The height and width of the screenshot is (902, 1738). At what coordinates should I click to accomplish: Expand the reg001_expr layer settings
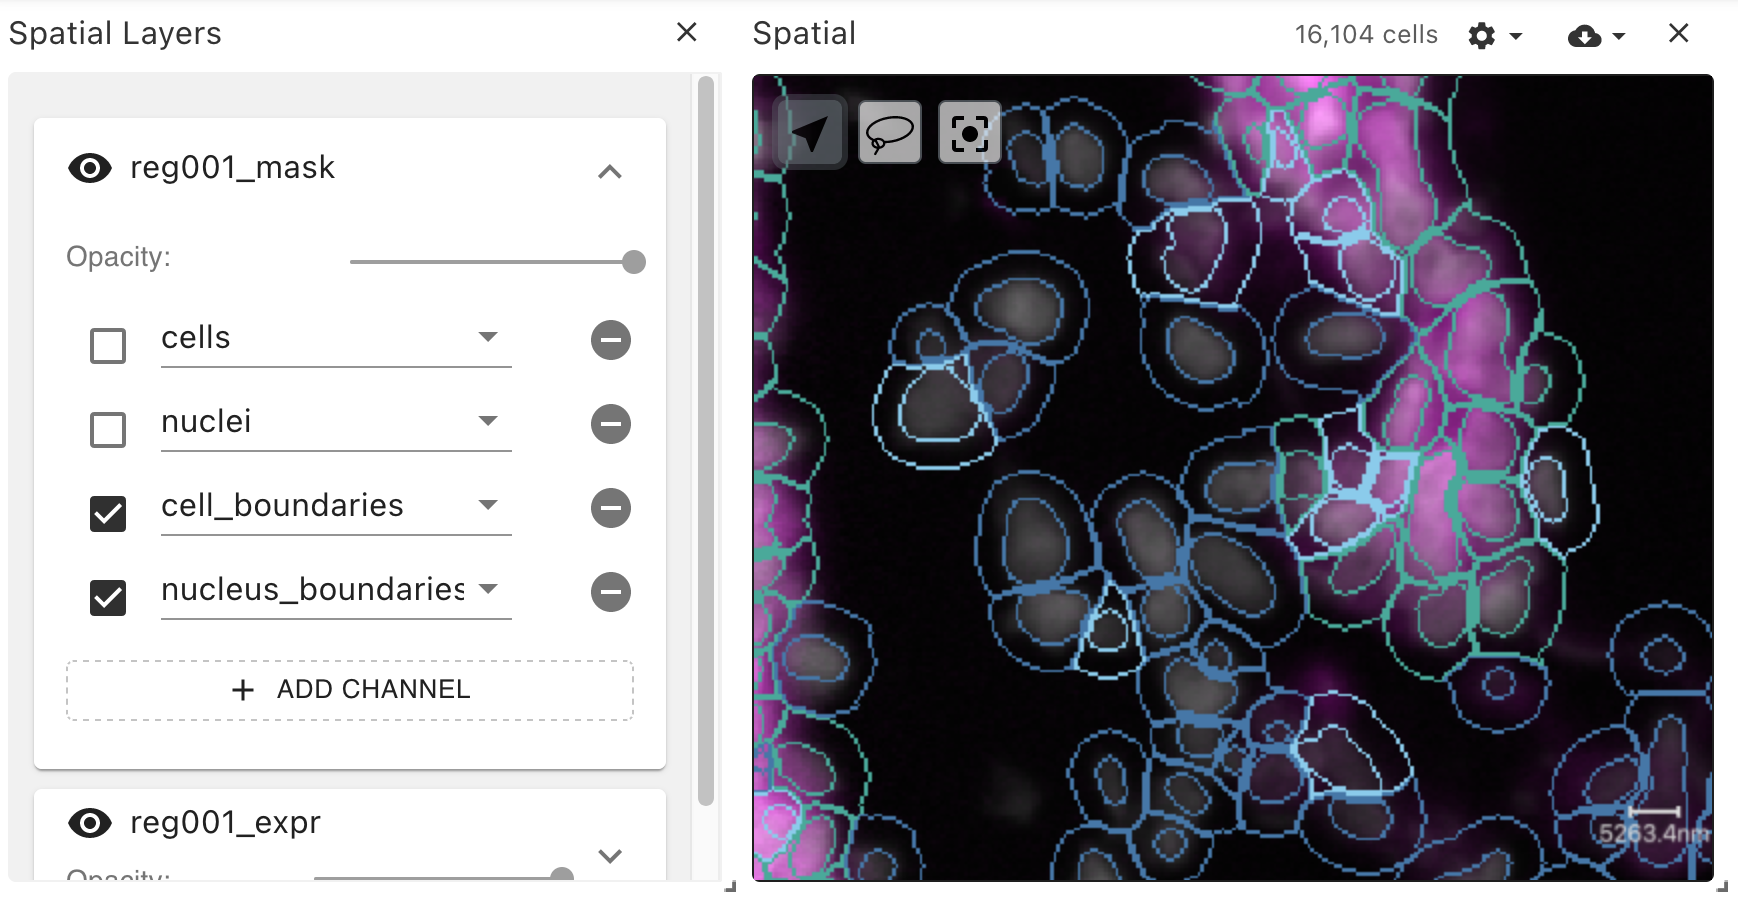[611, 856]
